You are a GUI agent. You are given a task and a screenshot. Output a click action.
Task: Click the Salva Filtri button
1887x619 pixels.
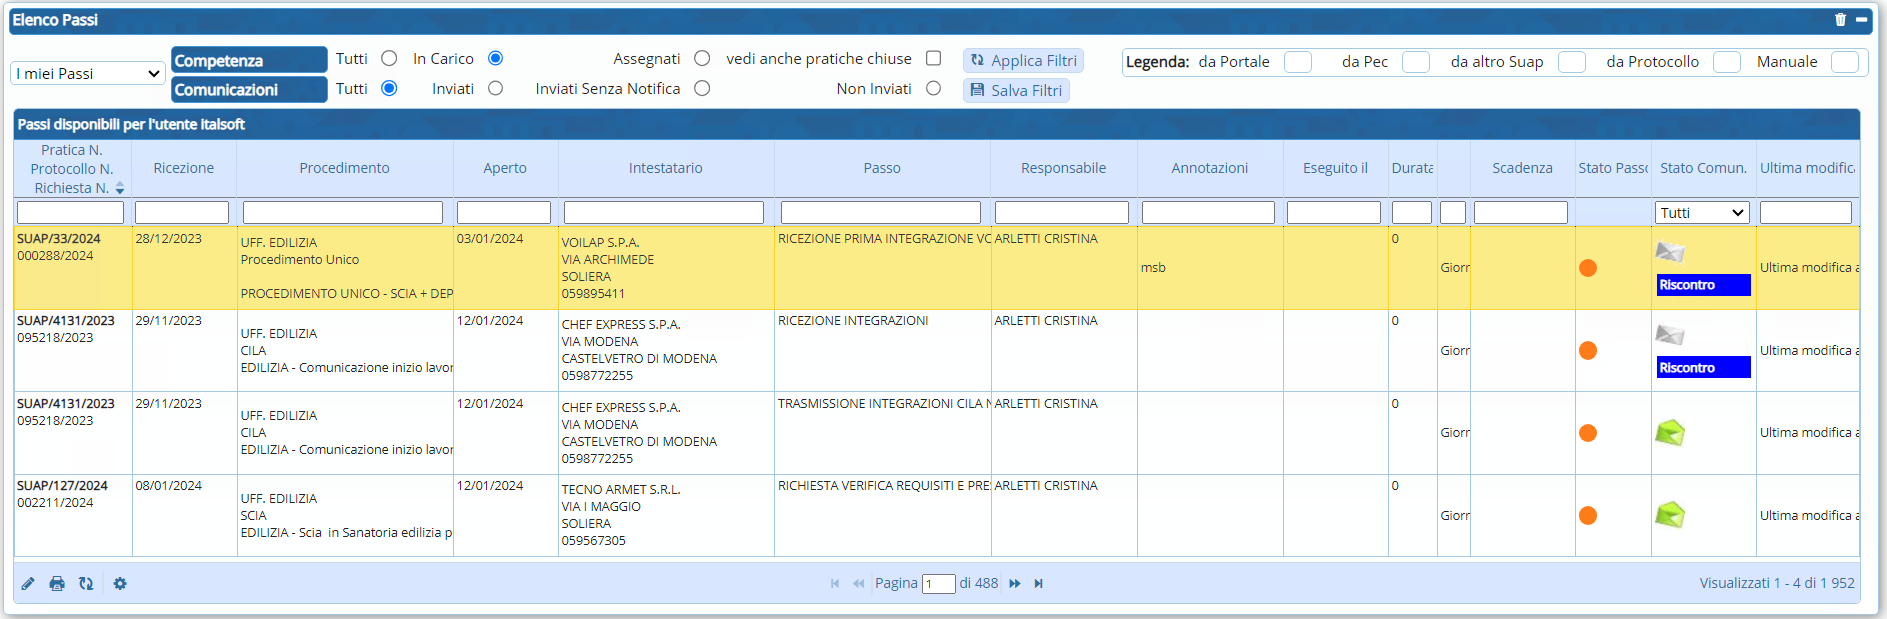(x=1016, y=91)
